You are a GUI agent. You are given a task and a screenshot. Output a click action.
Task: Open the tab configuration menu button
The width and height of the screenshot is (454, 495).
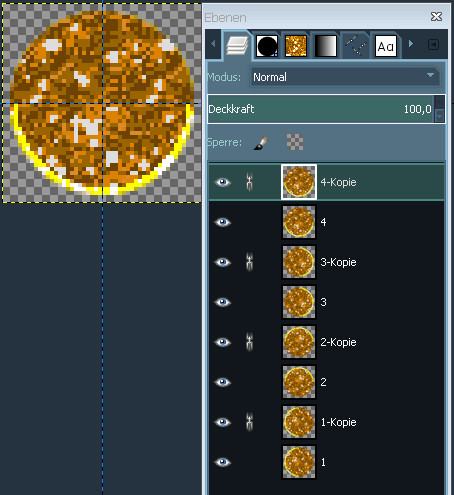[x=433, y=44]
